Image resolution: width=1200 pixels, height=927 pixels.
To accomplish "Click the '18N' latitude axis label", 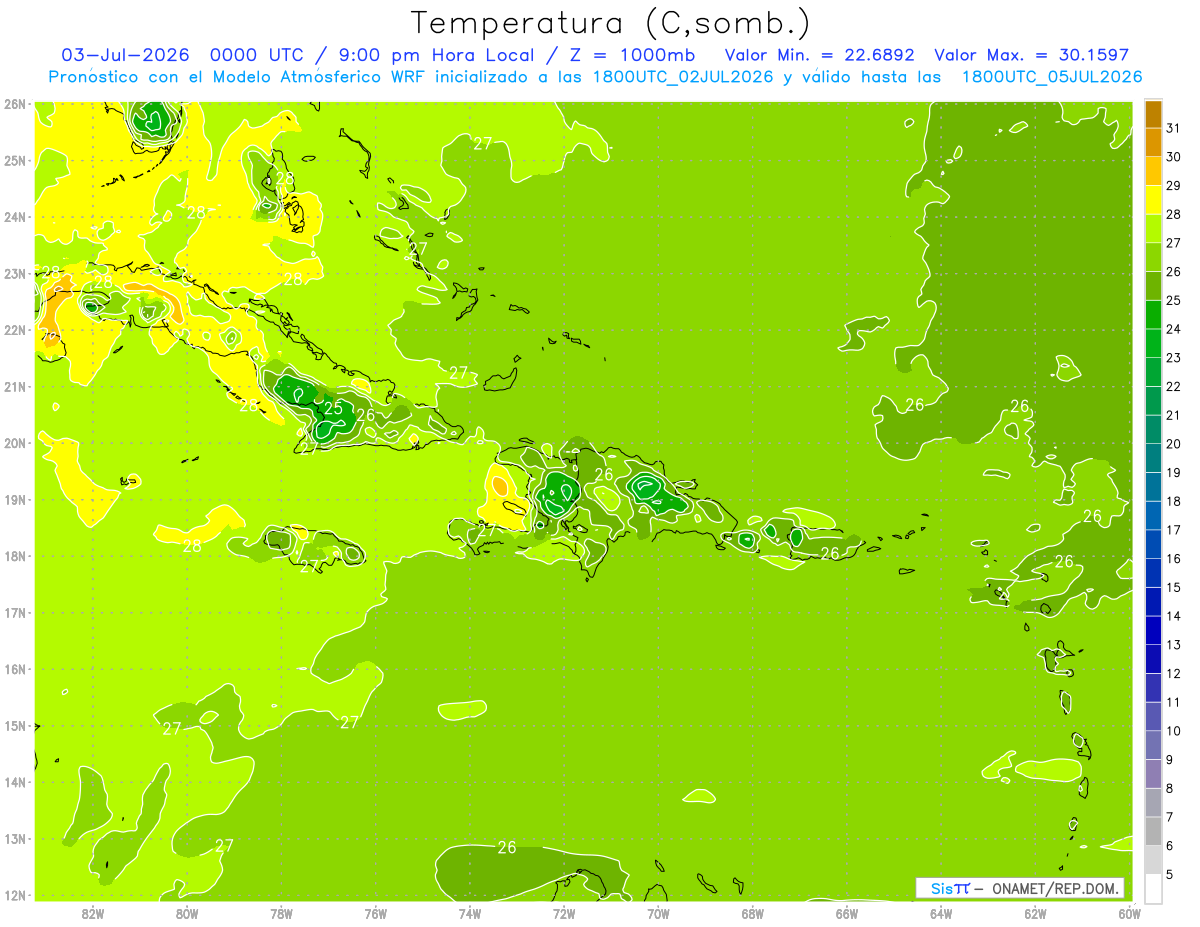I will point(15,556).
